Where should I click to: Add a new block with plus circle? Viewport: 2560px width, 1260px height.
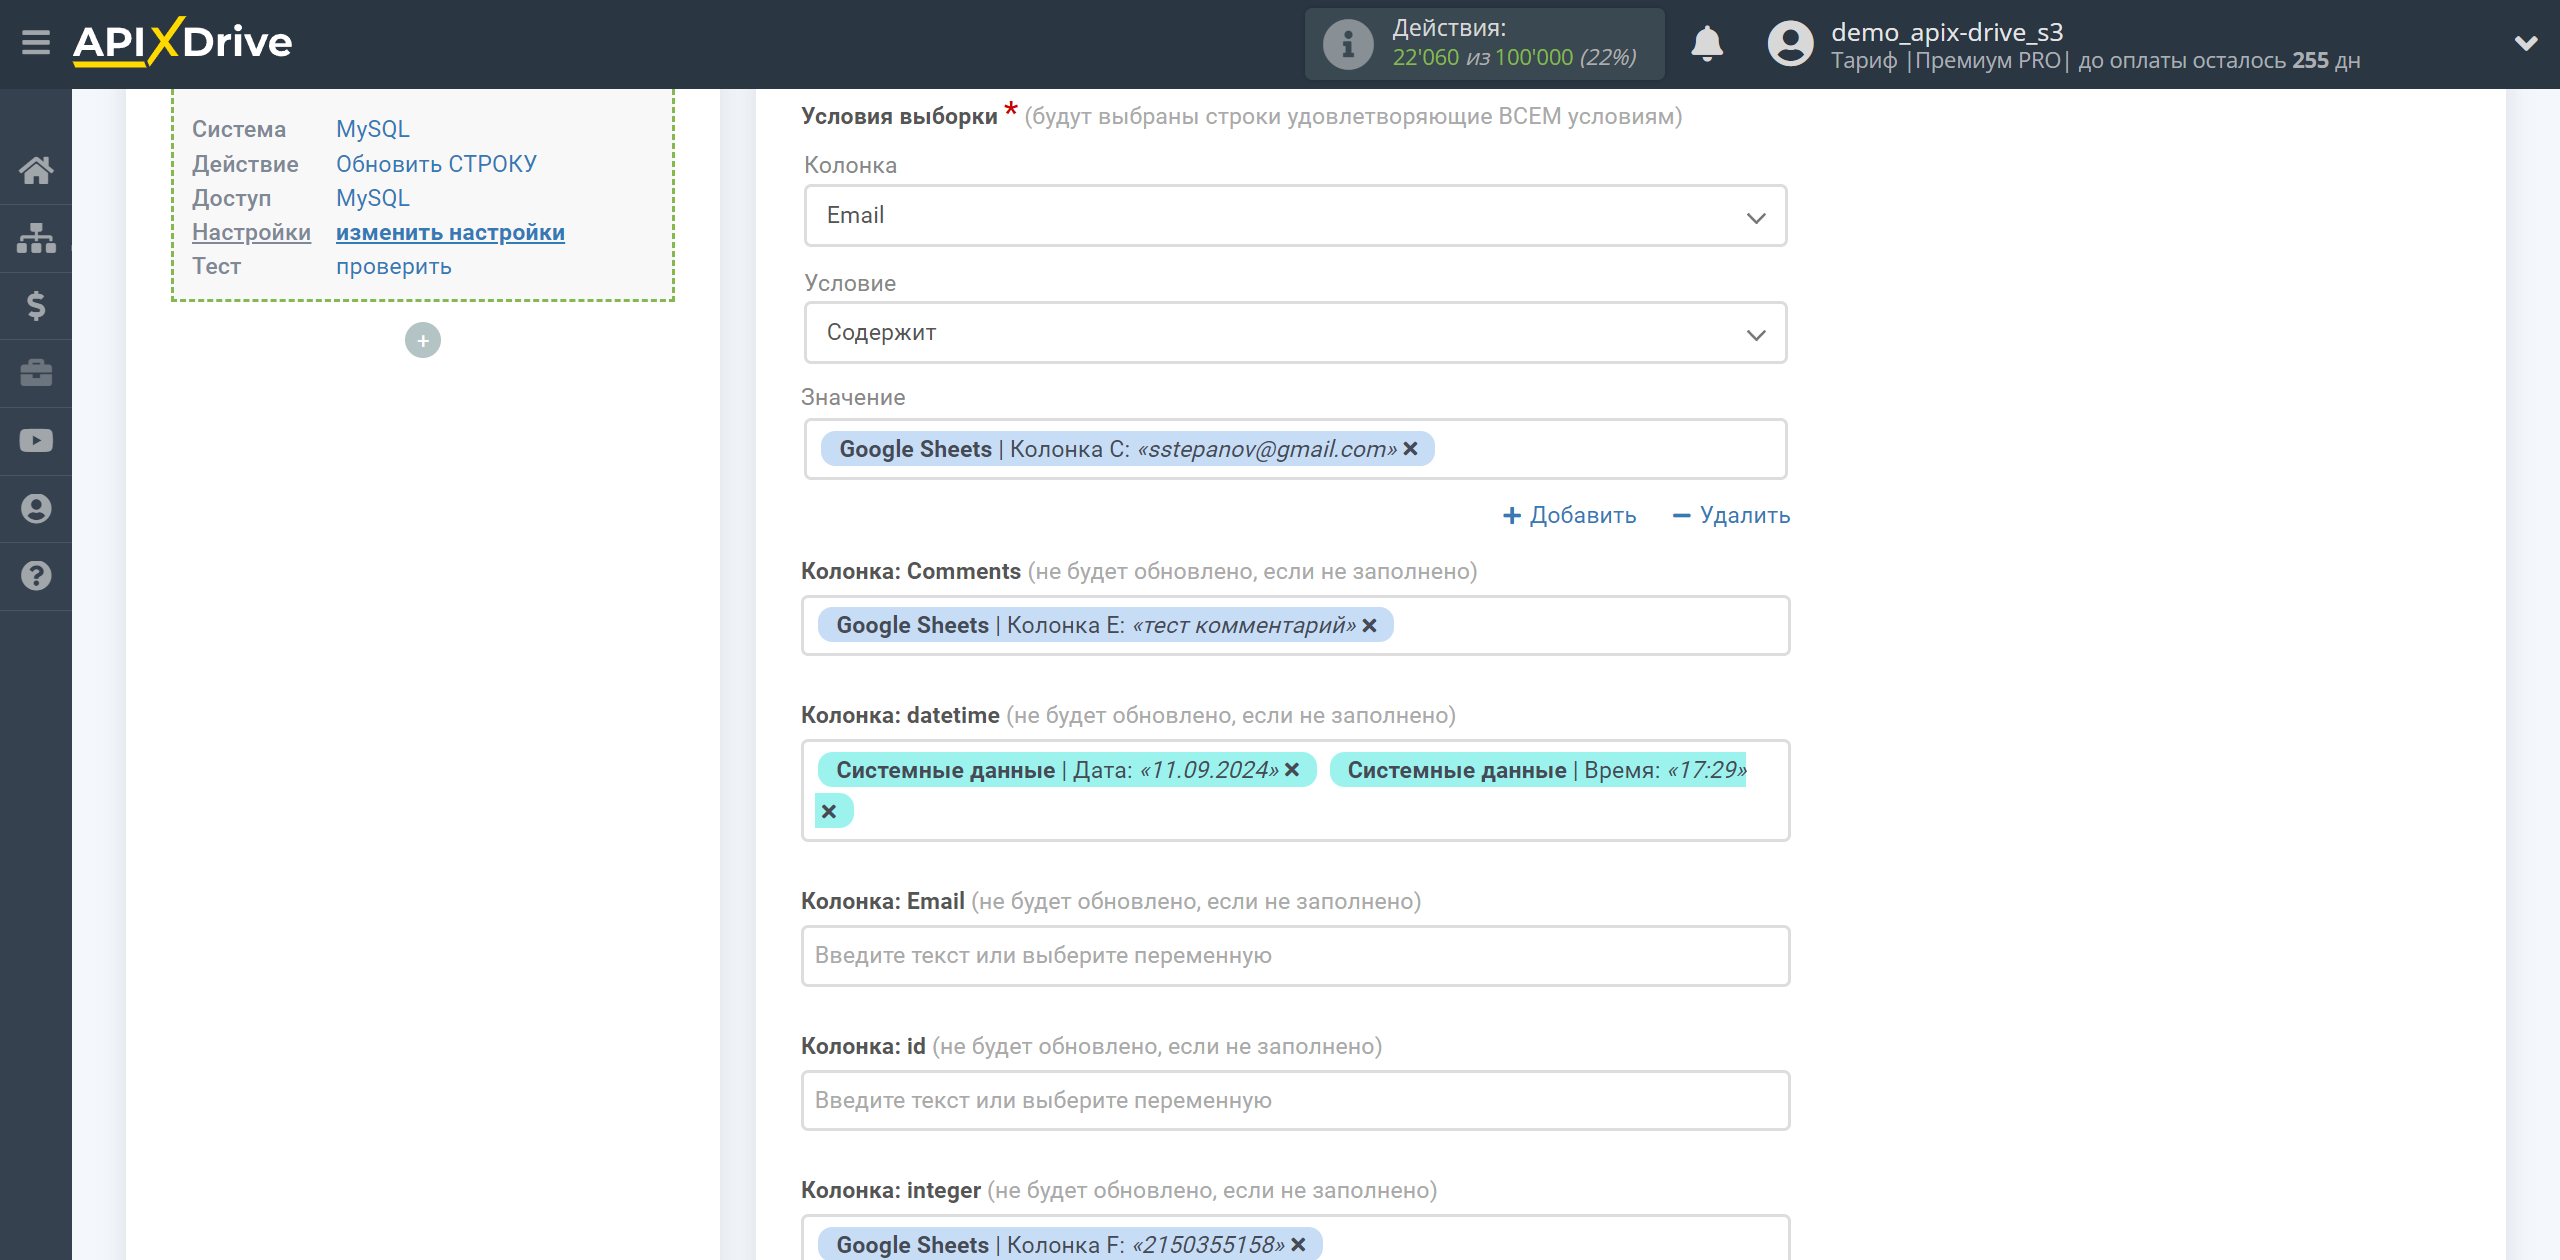click(423, 340)
